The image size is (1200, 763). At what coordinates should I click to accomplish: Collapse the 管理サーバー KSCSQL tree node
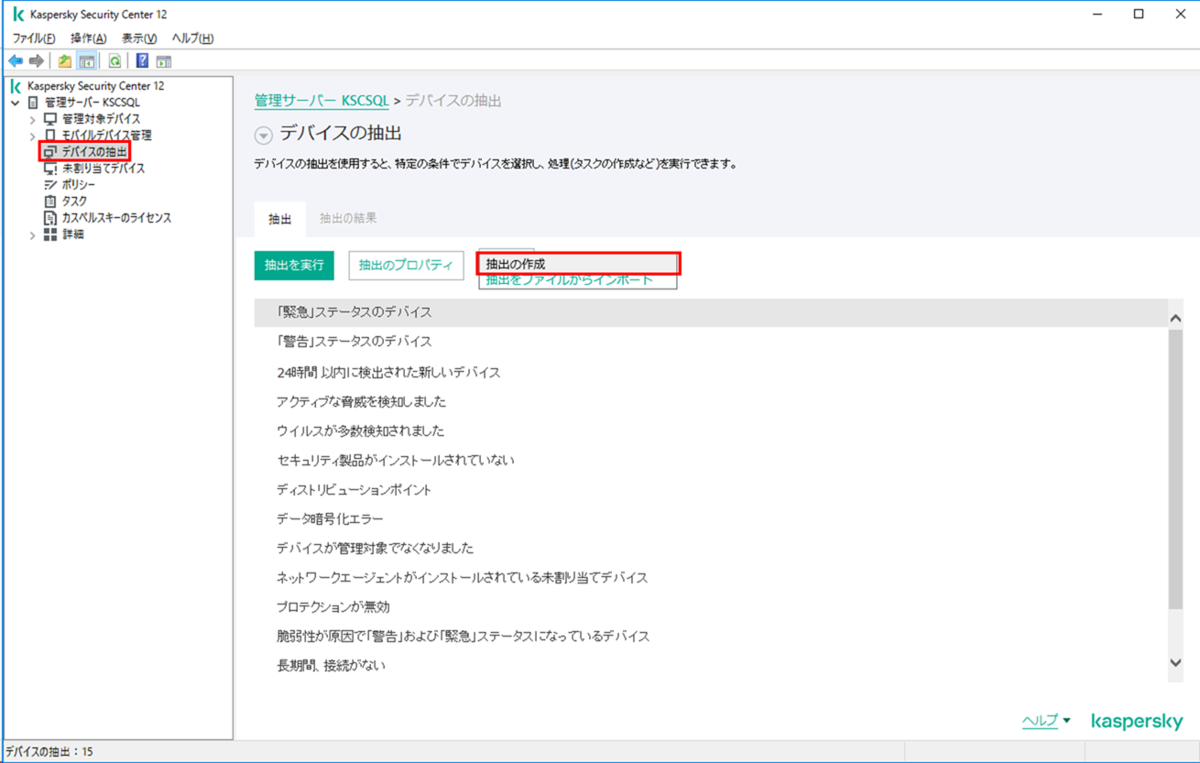pyautogui.click(x=15, y=102)
